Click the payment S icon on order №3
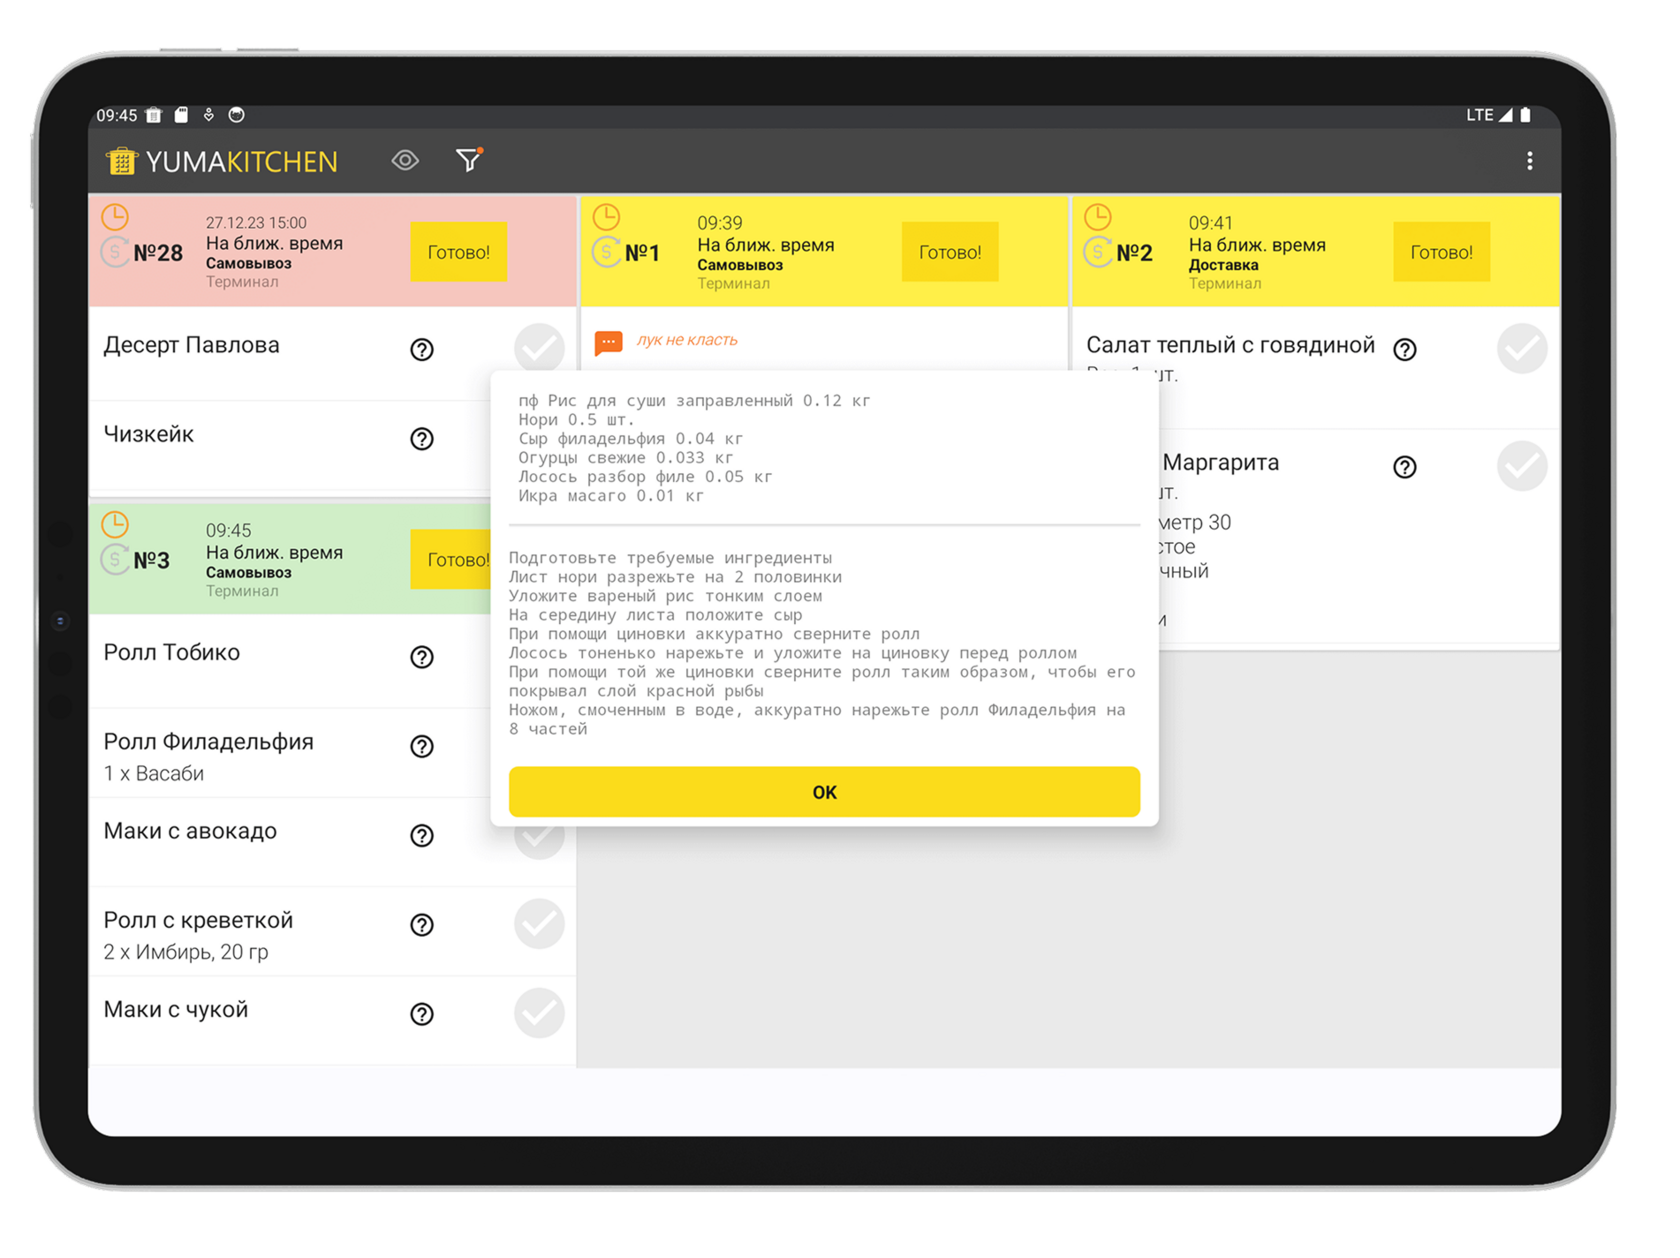The width and height of the screenshot is (1680, 1258). (x=116, y=559)
